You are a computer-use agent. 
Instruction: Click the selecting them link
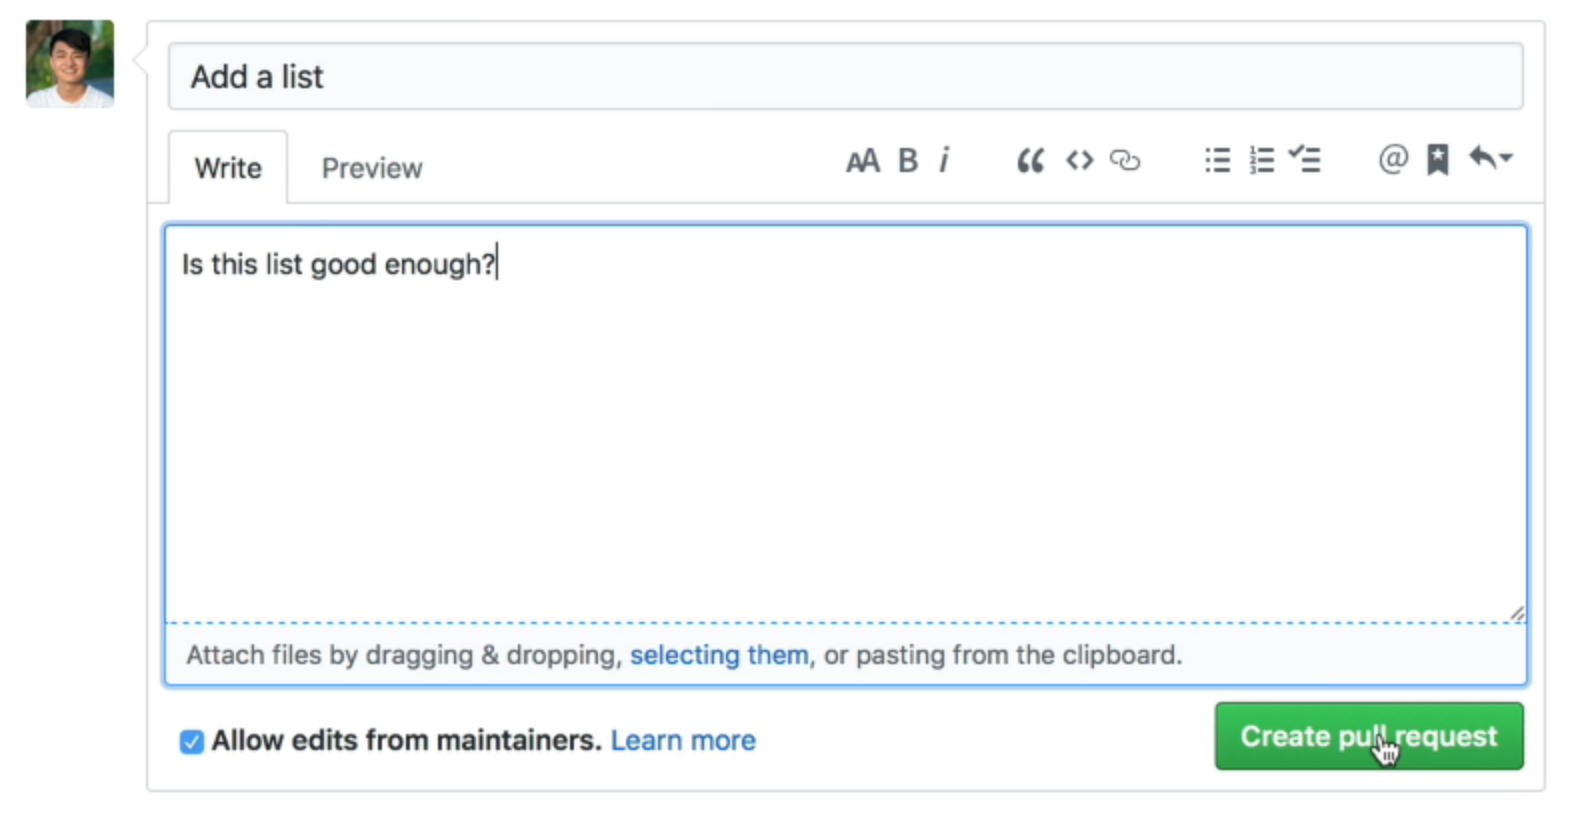point(719,655)
